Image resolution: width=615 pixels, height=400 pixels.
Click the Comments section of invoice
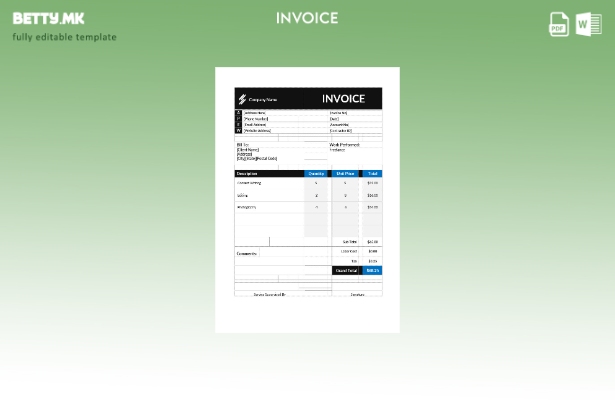coord(247,253)
